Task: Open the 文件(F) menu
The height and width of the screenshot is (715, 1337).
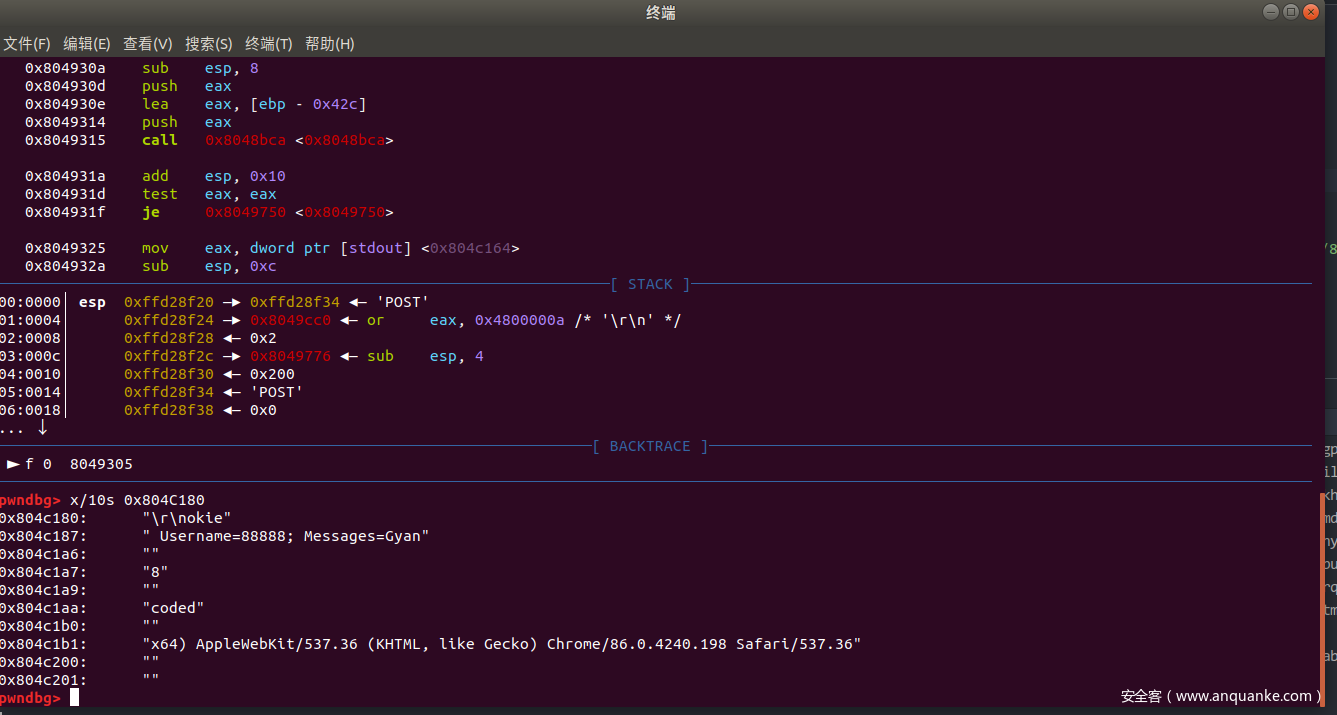Action: coord(26,44)
